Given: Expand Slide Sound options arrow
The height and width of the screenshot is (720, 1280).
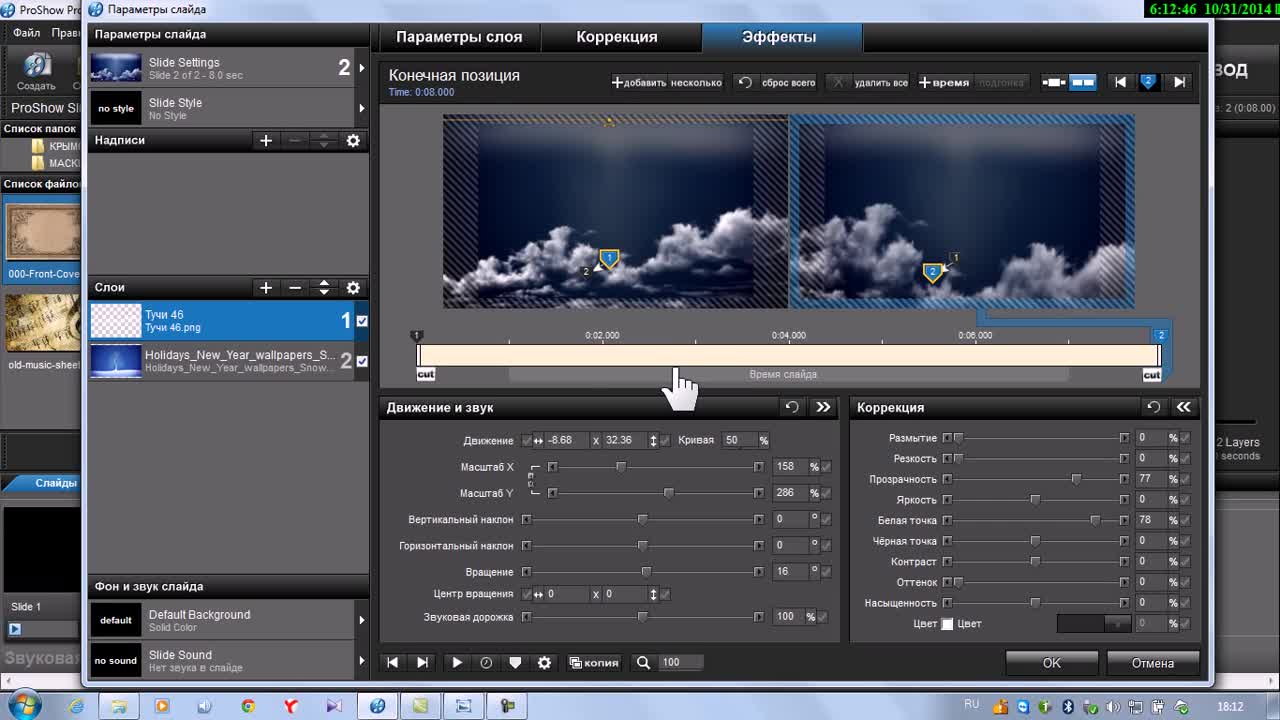Looking at the screenshot, I should click(361, 660).
